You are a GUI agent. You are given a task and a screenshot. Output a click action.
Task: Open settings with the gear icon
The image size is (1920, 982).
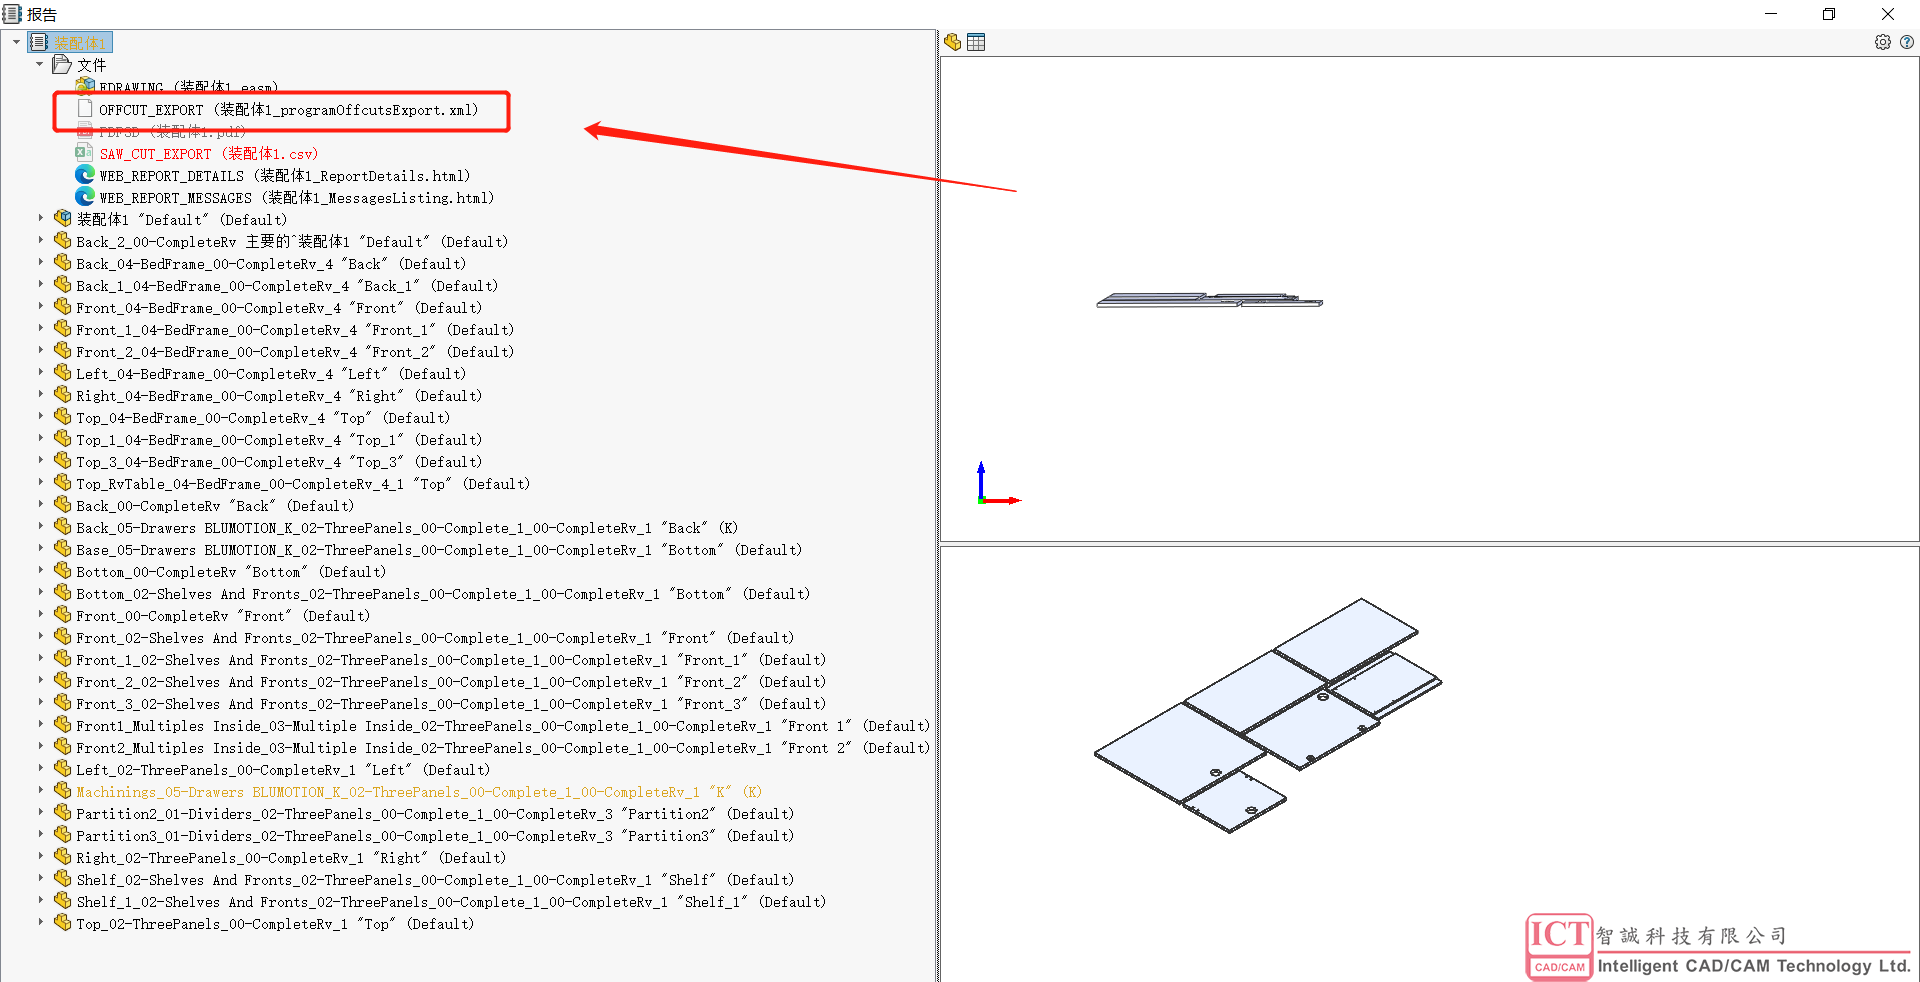[x=1882, y=42]
